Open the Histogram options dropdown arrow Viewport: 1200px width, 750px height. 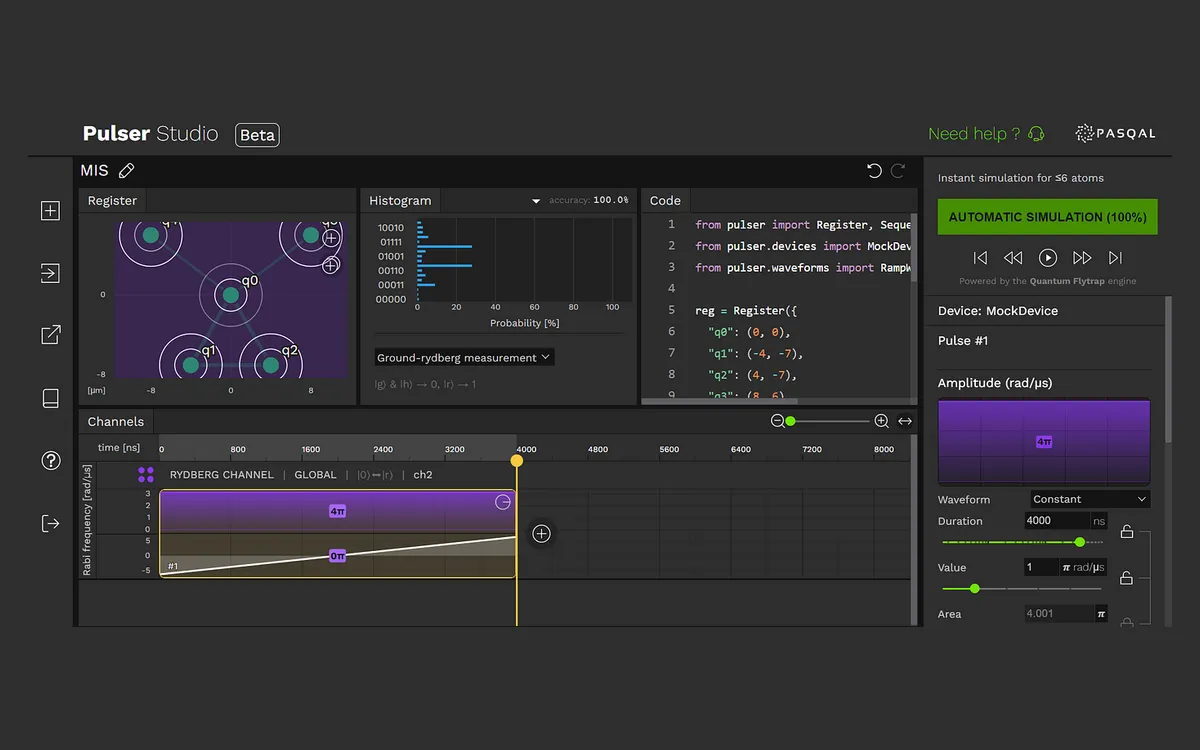(x=536, y=201)
